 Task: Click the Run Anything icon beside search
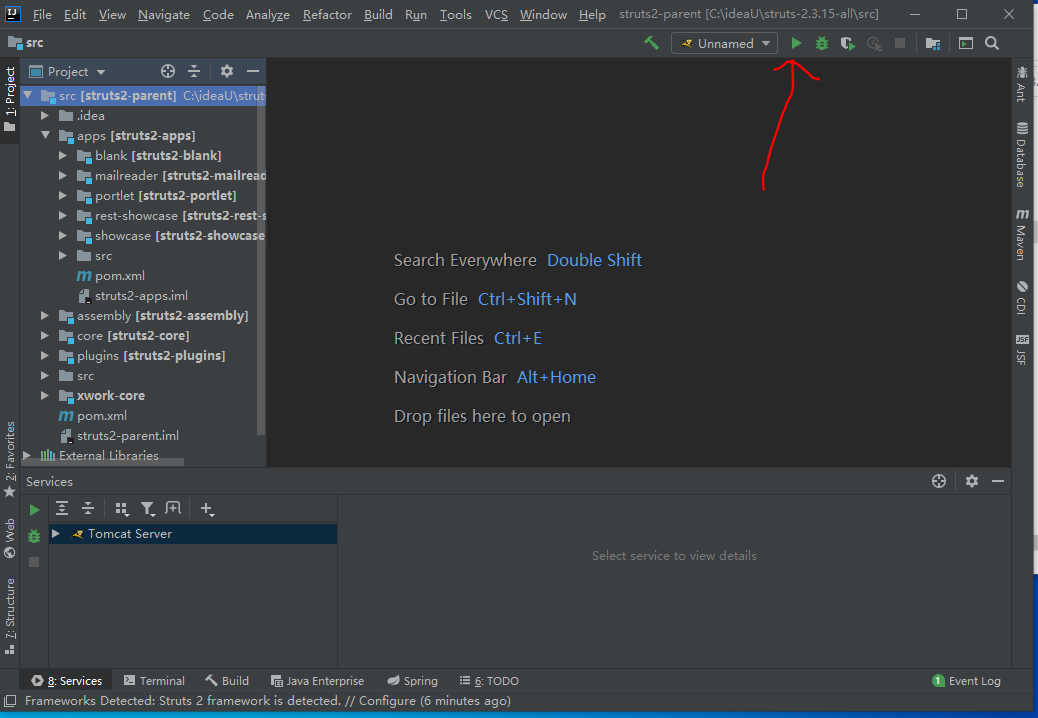click(x=966, y=43)
